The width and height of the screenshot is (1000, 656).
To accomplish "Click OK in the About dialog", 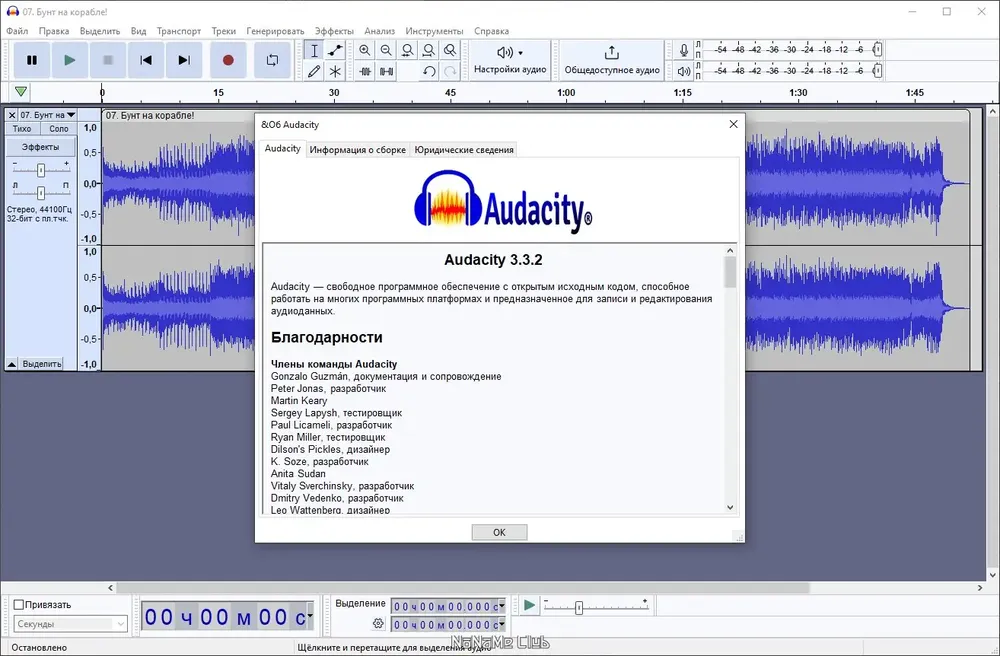I will pyautogui.click(x=499, y=532).
